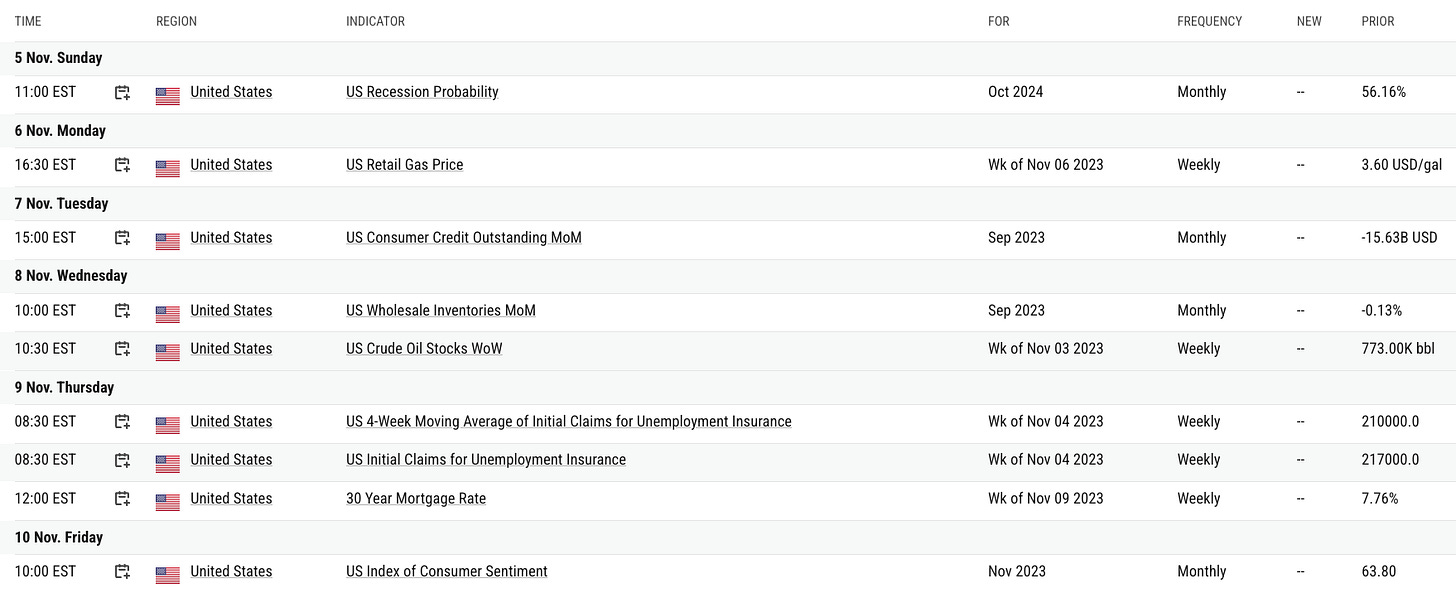This screenshot has width=1456, height=593.
Task: Click the TIME column header
Action: tap(28, 21)
